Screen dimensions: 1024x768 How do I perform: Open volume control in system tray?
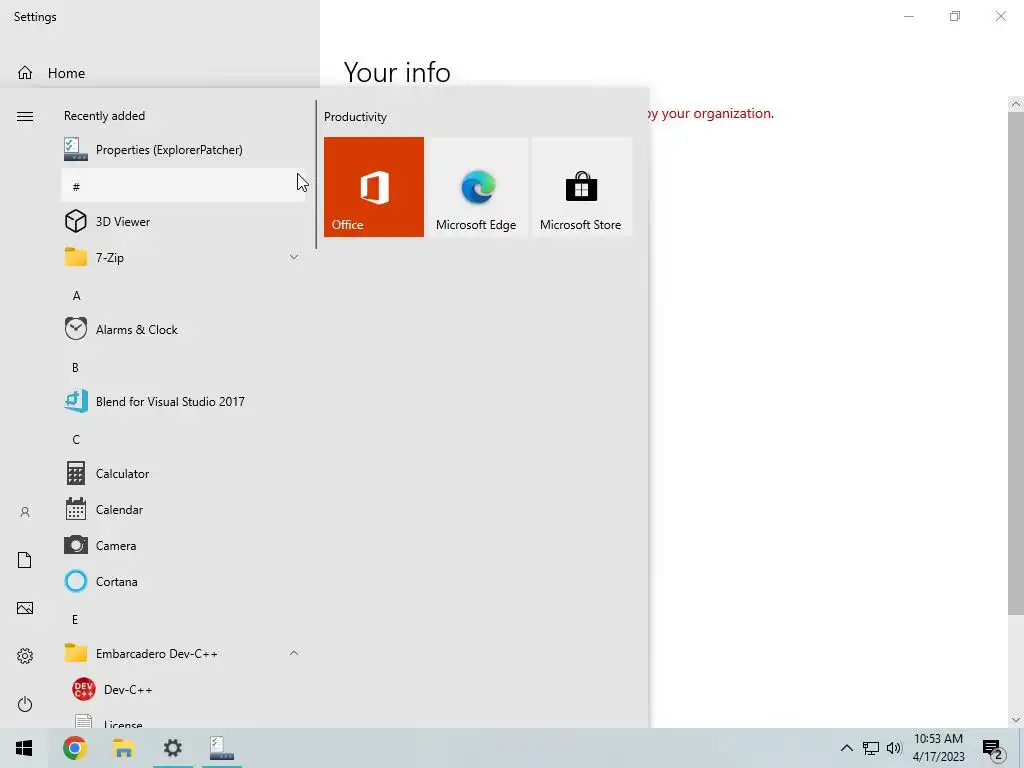[x=894, y=748]
